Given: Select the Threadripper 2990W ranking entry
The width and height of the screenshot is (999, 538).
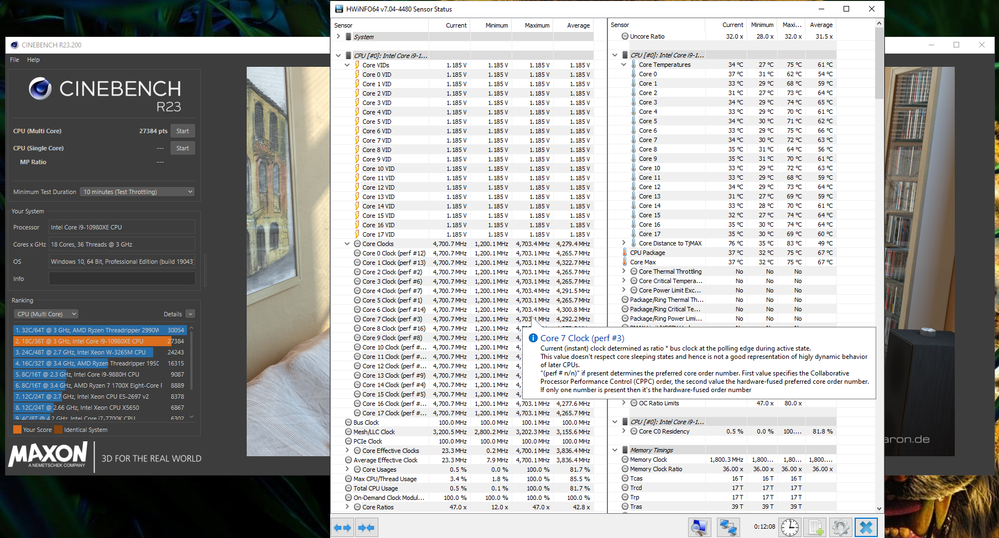Looking at the screenshot, I should coord(99,330).
